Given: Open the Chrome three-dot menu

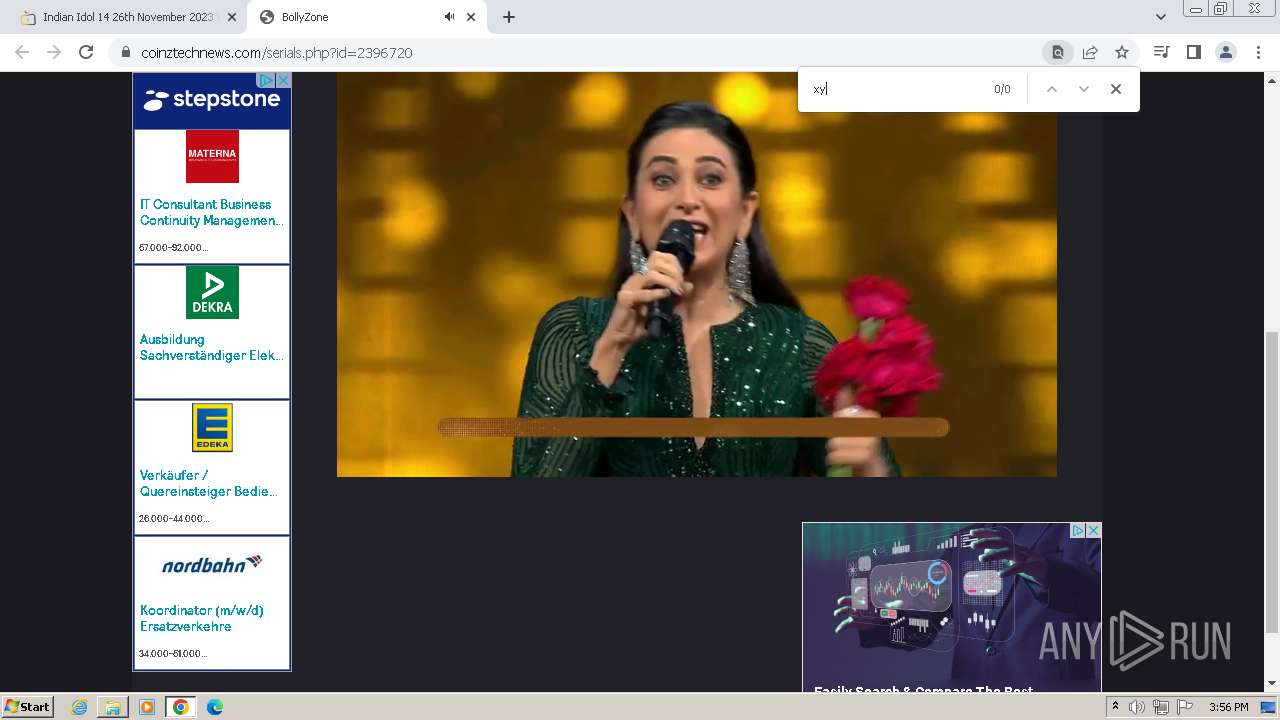Looking at the screenshot, I should [1258, 52].
